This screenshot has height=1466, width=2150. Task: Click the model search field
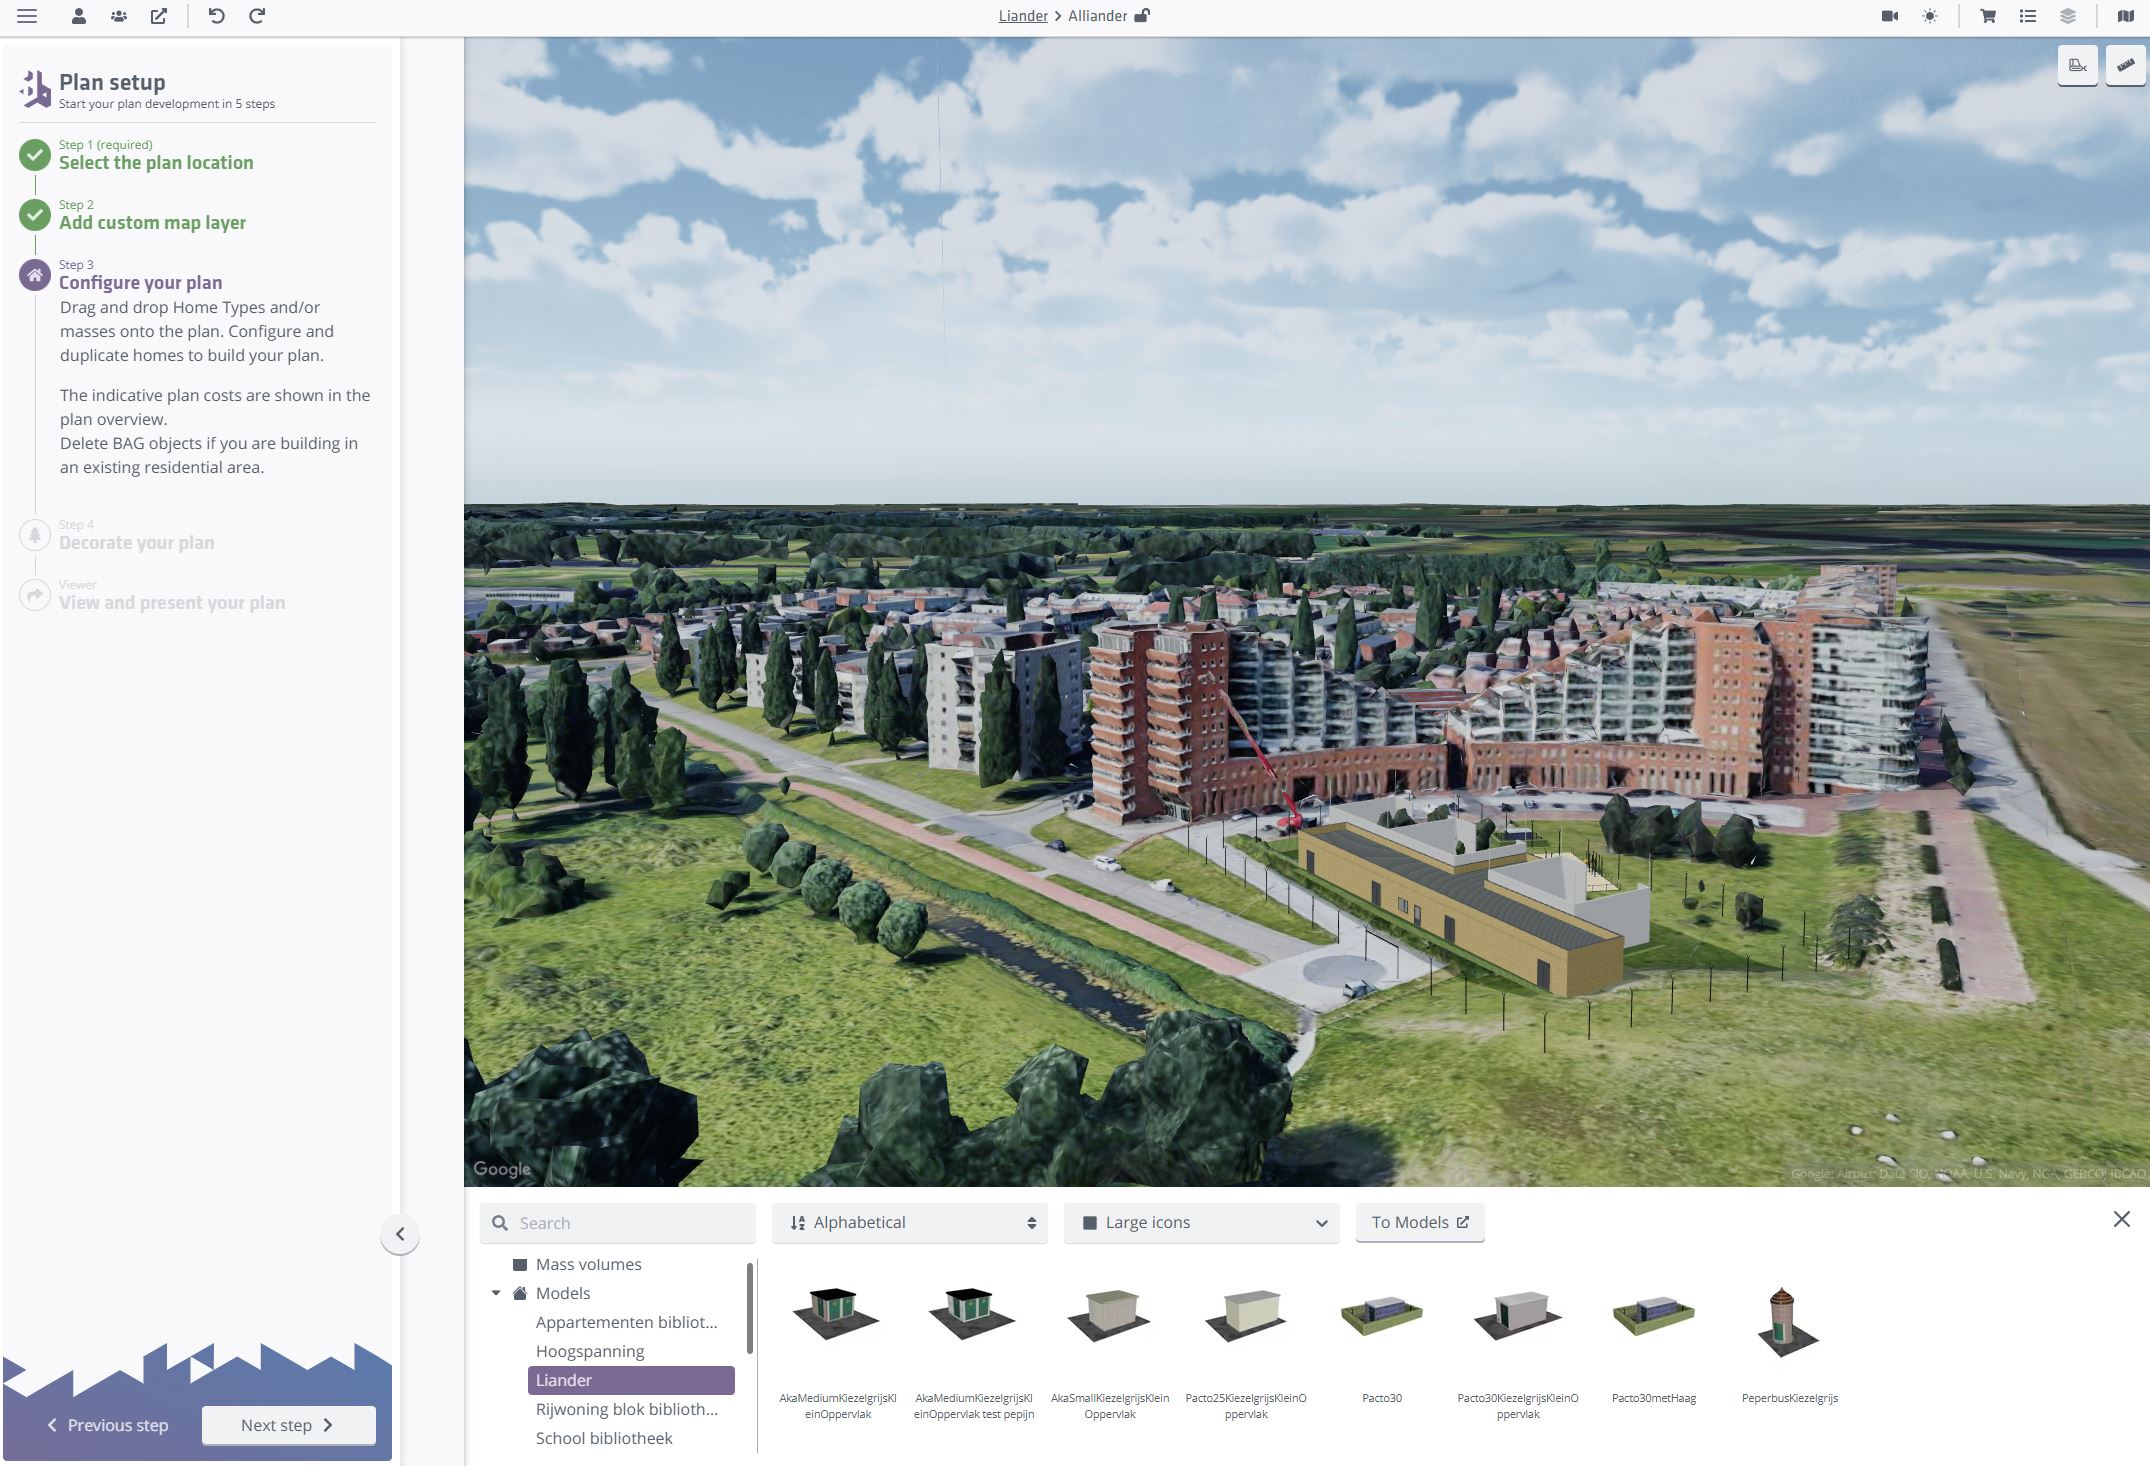click(630, 1222)
